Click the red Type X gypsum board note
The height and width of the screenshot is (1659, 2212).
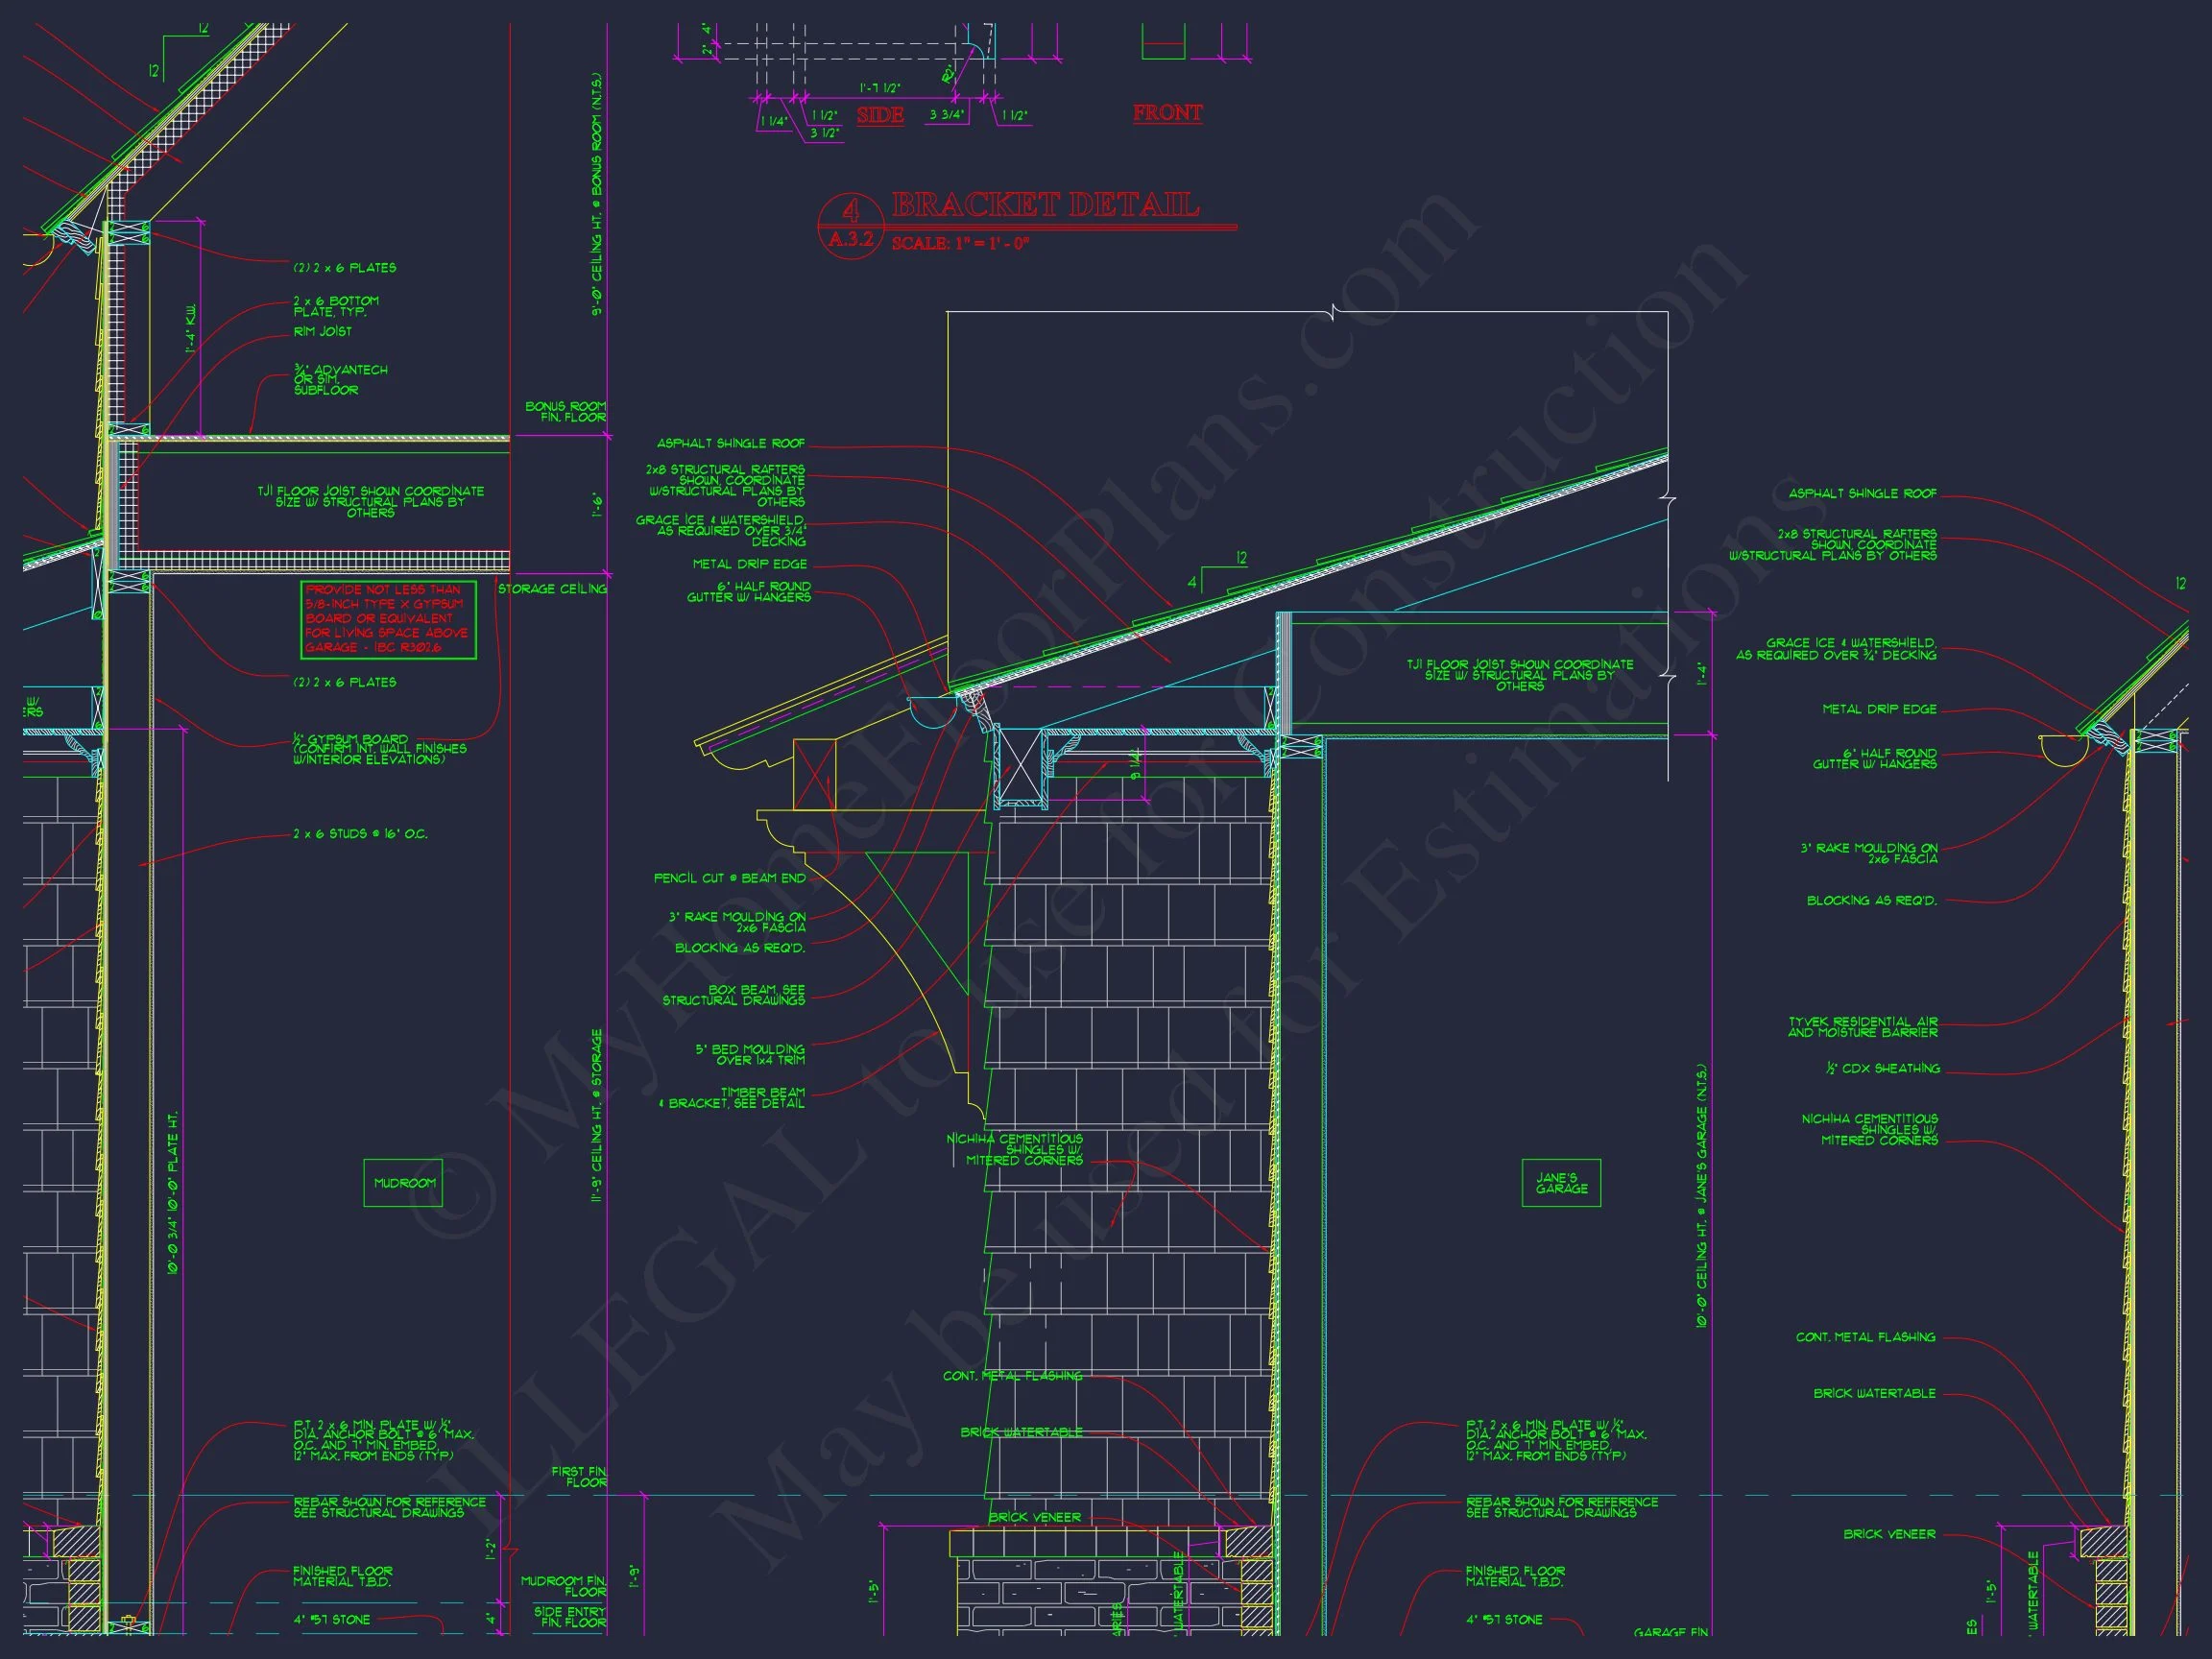click(x=388, y=619)
